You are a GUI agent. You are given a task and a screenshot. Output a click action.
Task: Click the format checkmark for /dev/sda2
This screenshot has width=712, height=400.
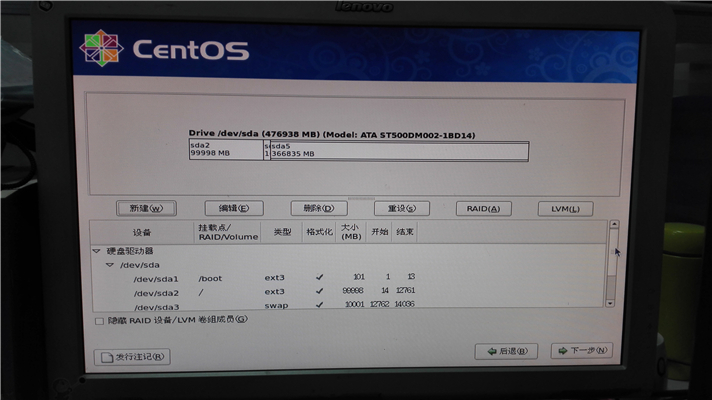point(320,291)
